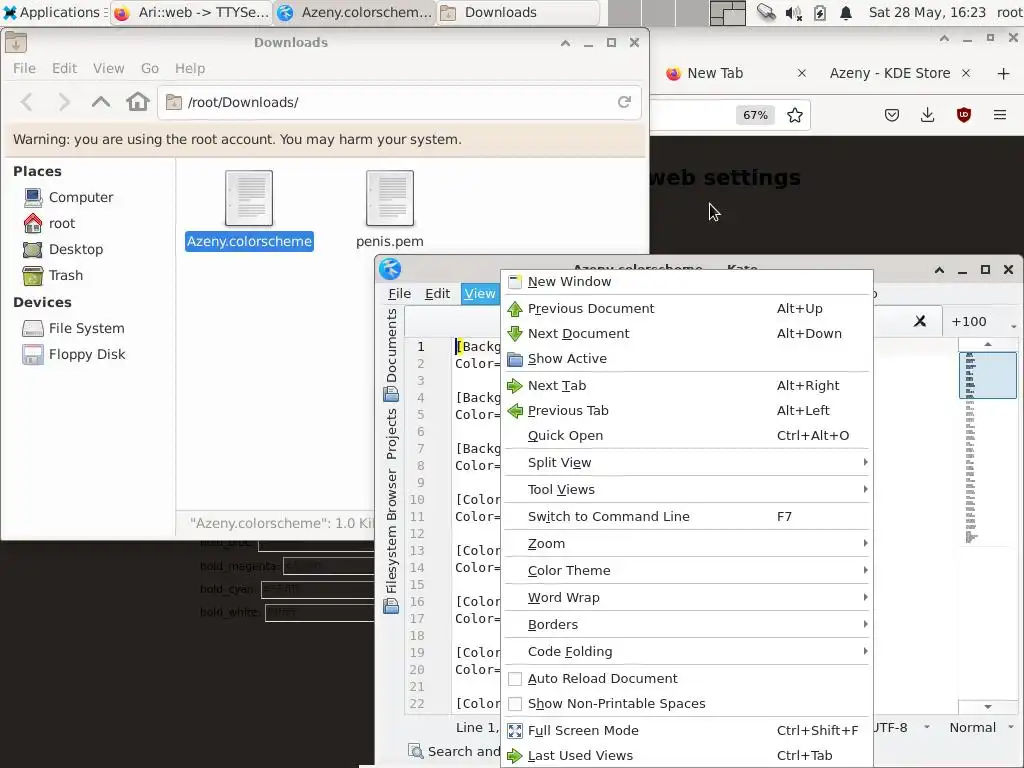Expand the Split View submenu
Image resolution: width=1024 pixels, height=768 pixels.
pyautogui.click(x=687, y=462)
